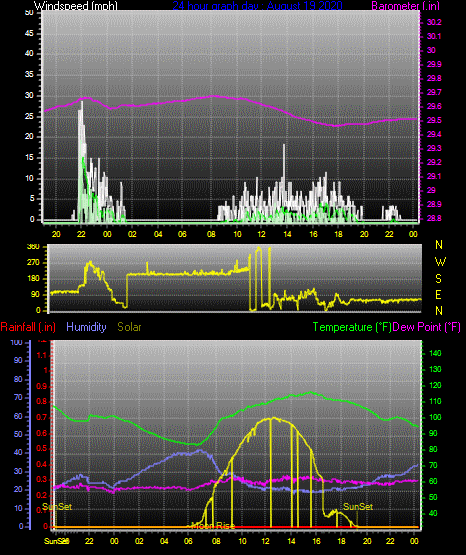Click the "130" temperature axis value
Viewport: 466px width, 555px height.
(435, 369)
